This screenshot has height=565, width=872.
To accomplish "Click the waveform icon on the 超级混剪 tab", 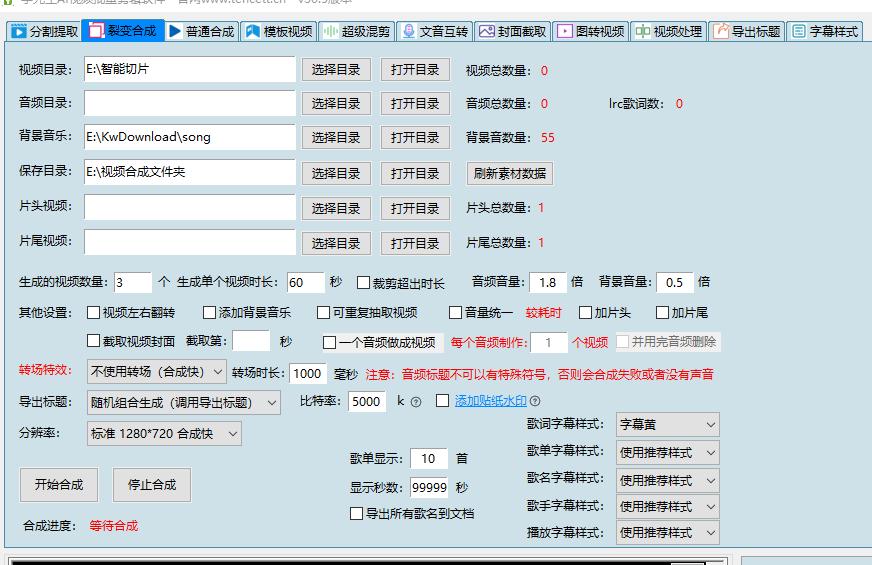I will (x=330, y=31).
